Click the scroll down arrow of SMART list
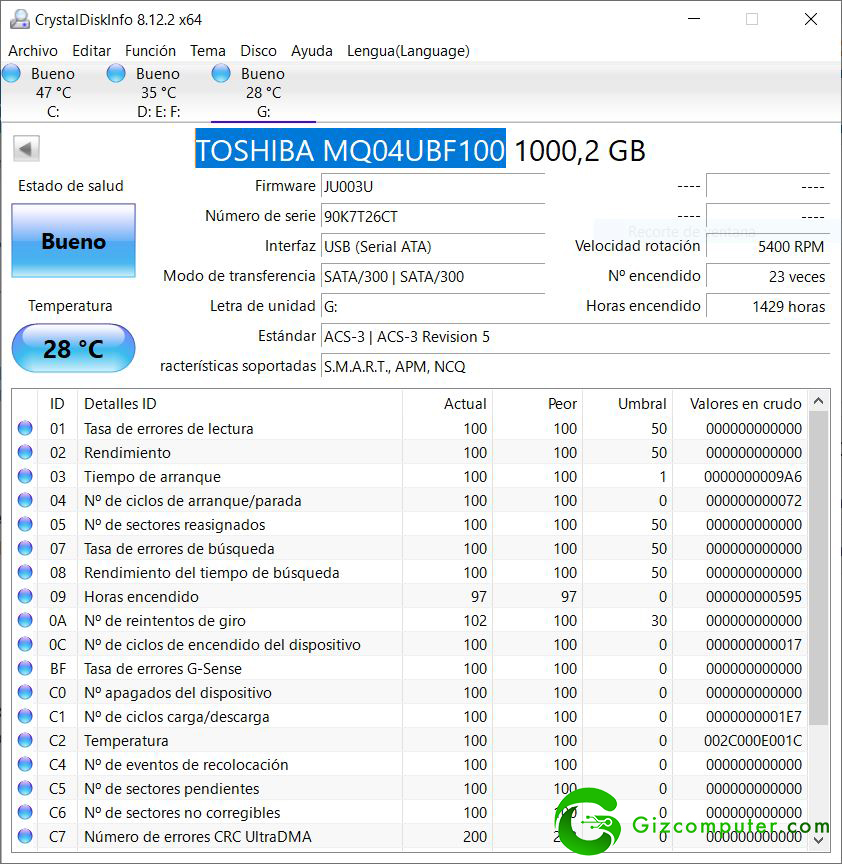Image resolution: width=842 pixels, height=864 pixels. click(x=819, y=840)
